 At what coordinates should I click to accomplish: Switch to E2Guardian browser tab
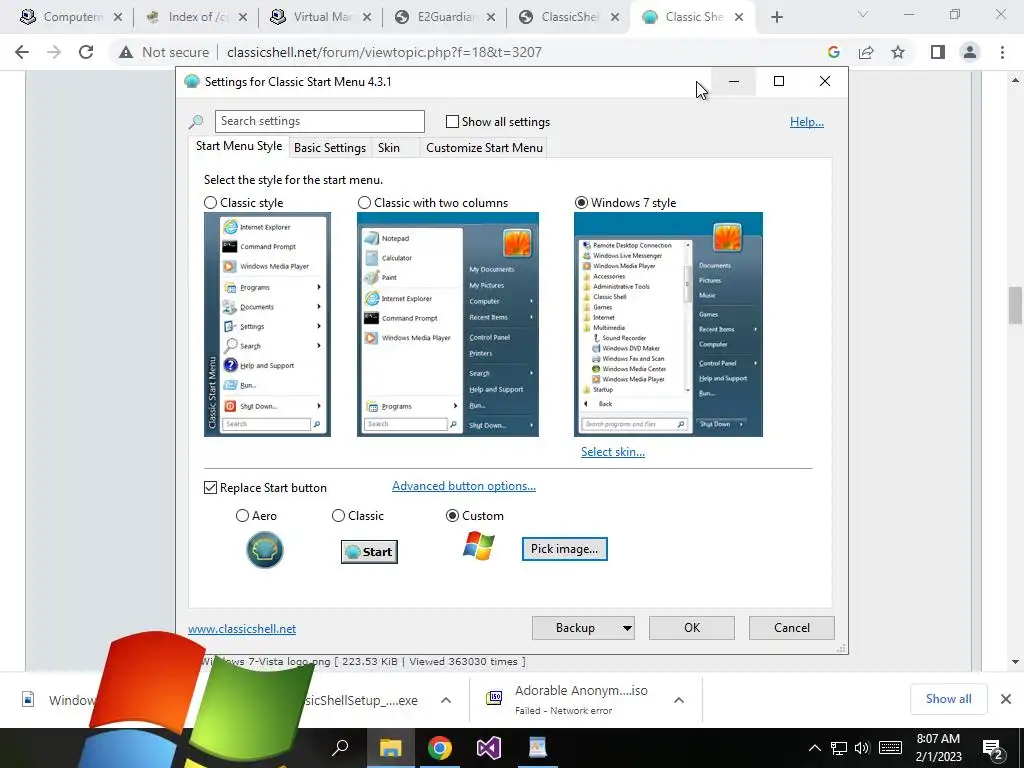pos(446,18)
